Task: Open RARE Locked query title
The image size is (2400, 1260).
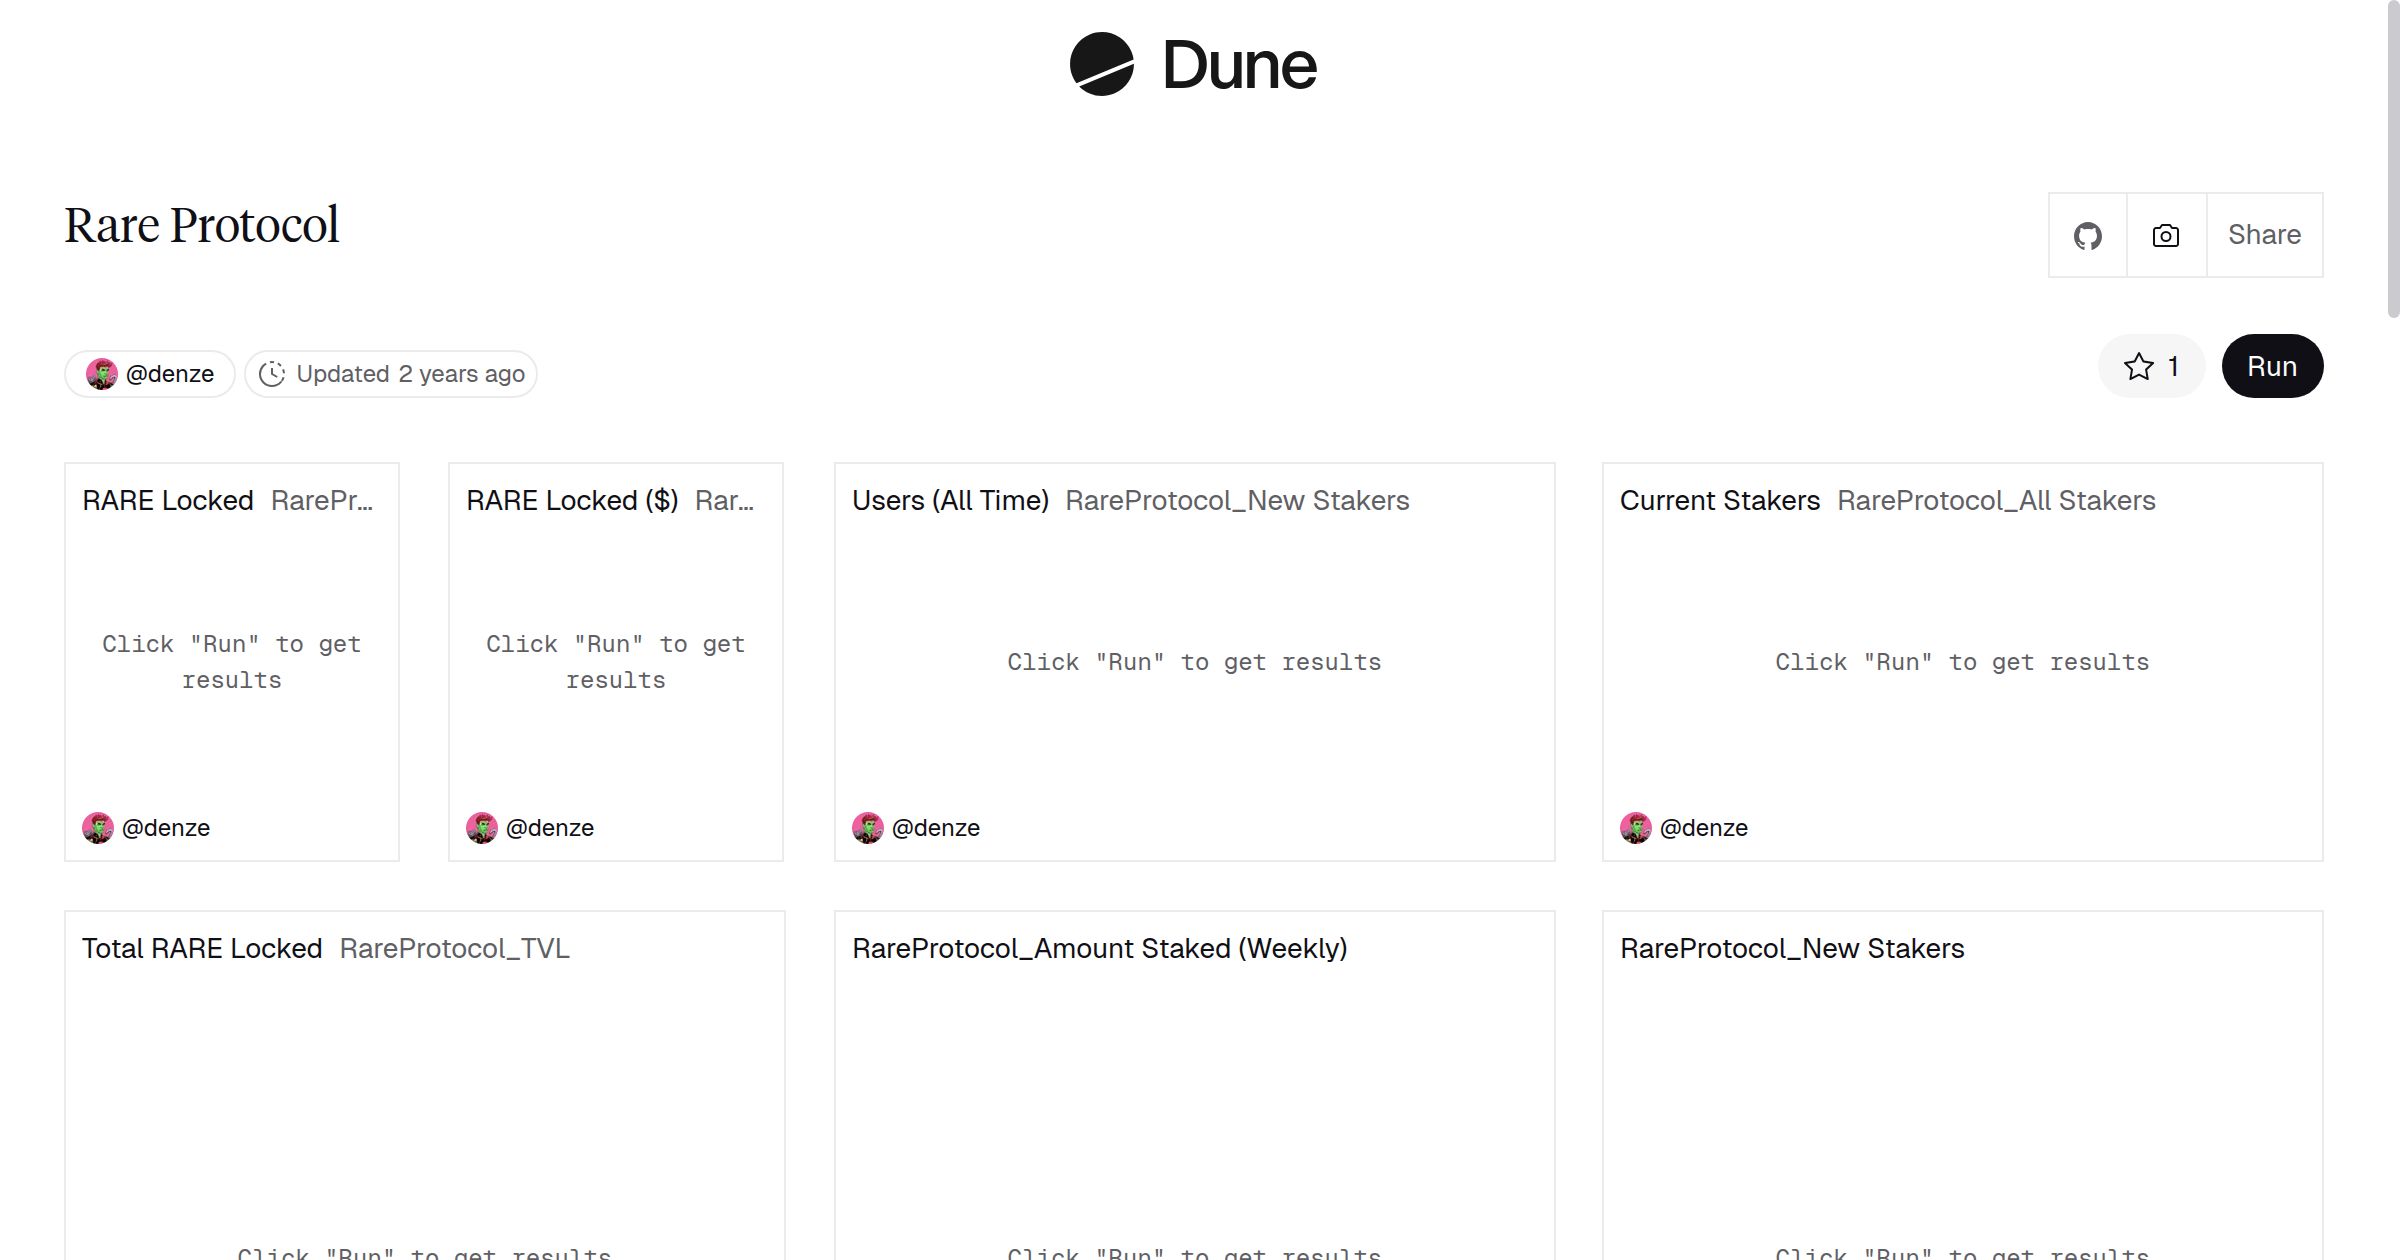Action: pyautogui.click(x=168, y=500)
